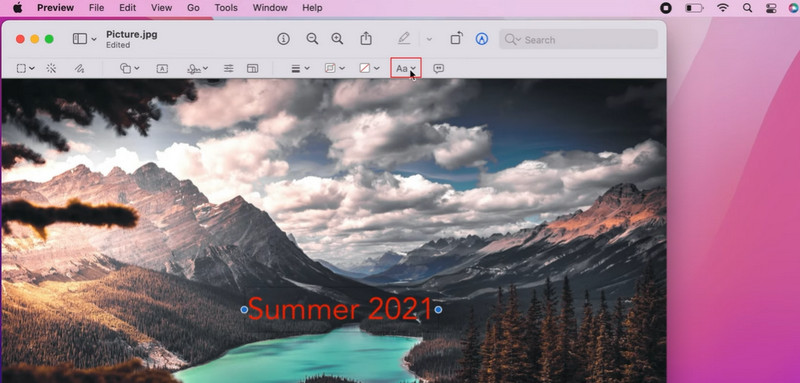Screen dimensions: 800x383
Task: Open the Wi-Fi menu
Action: [722, 8]
